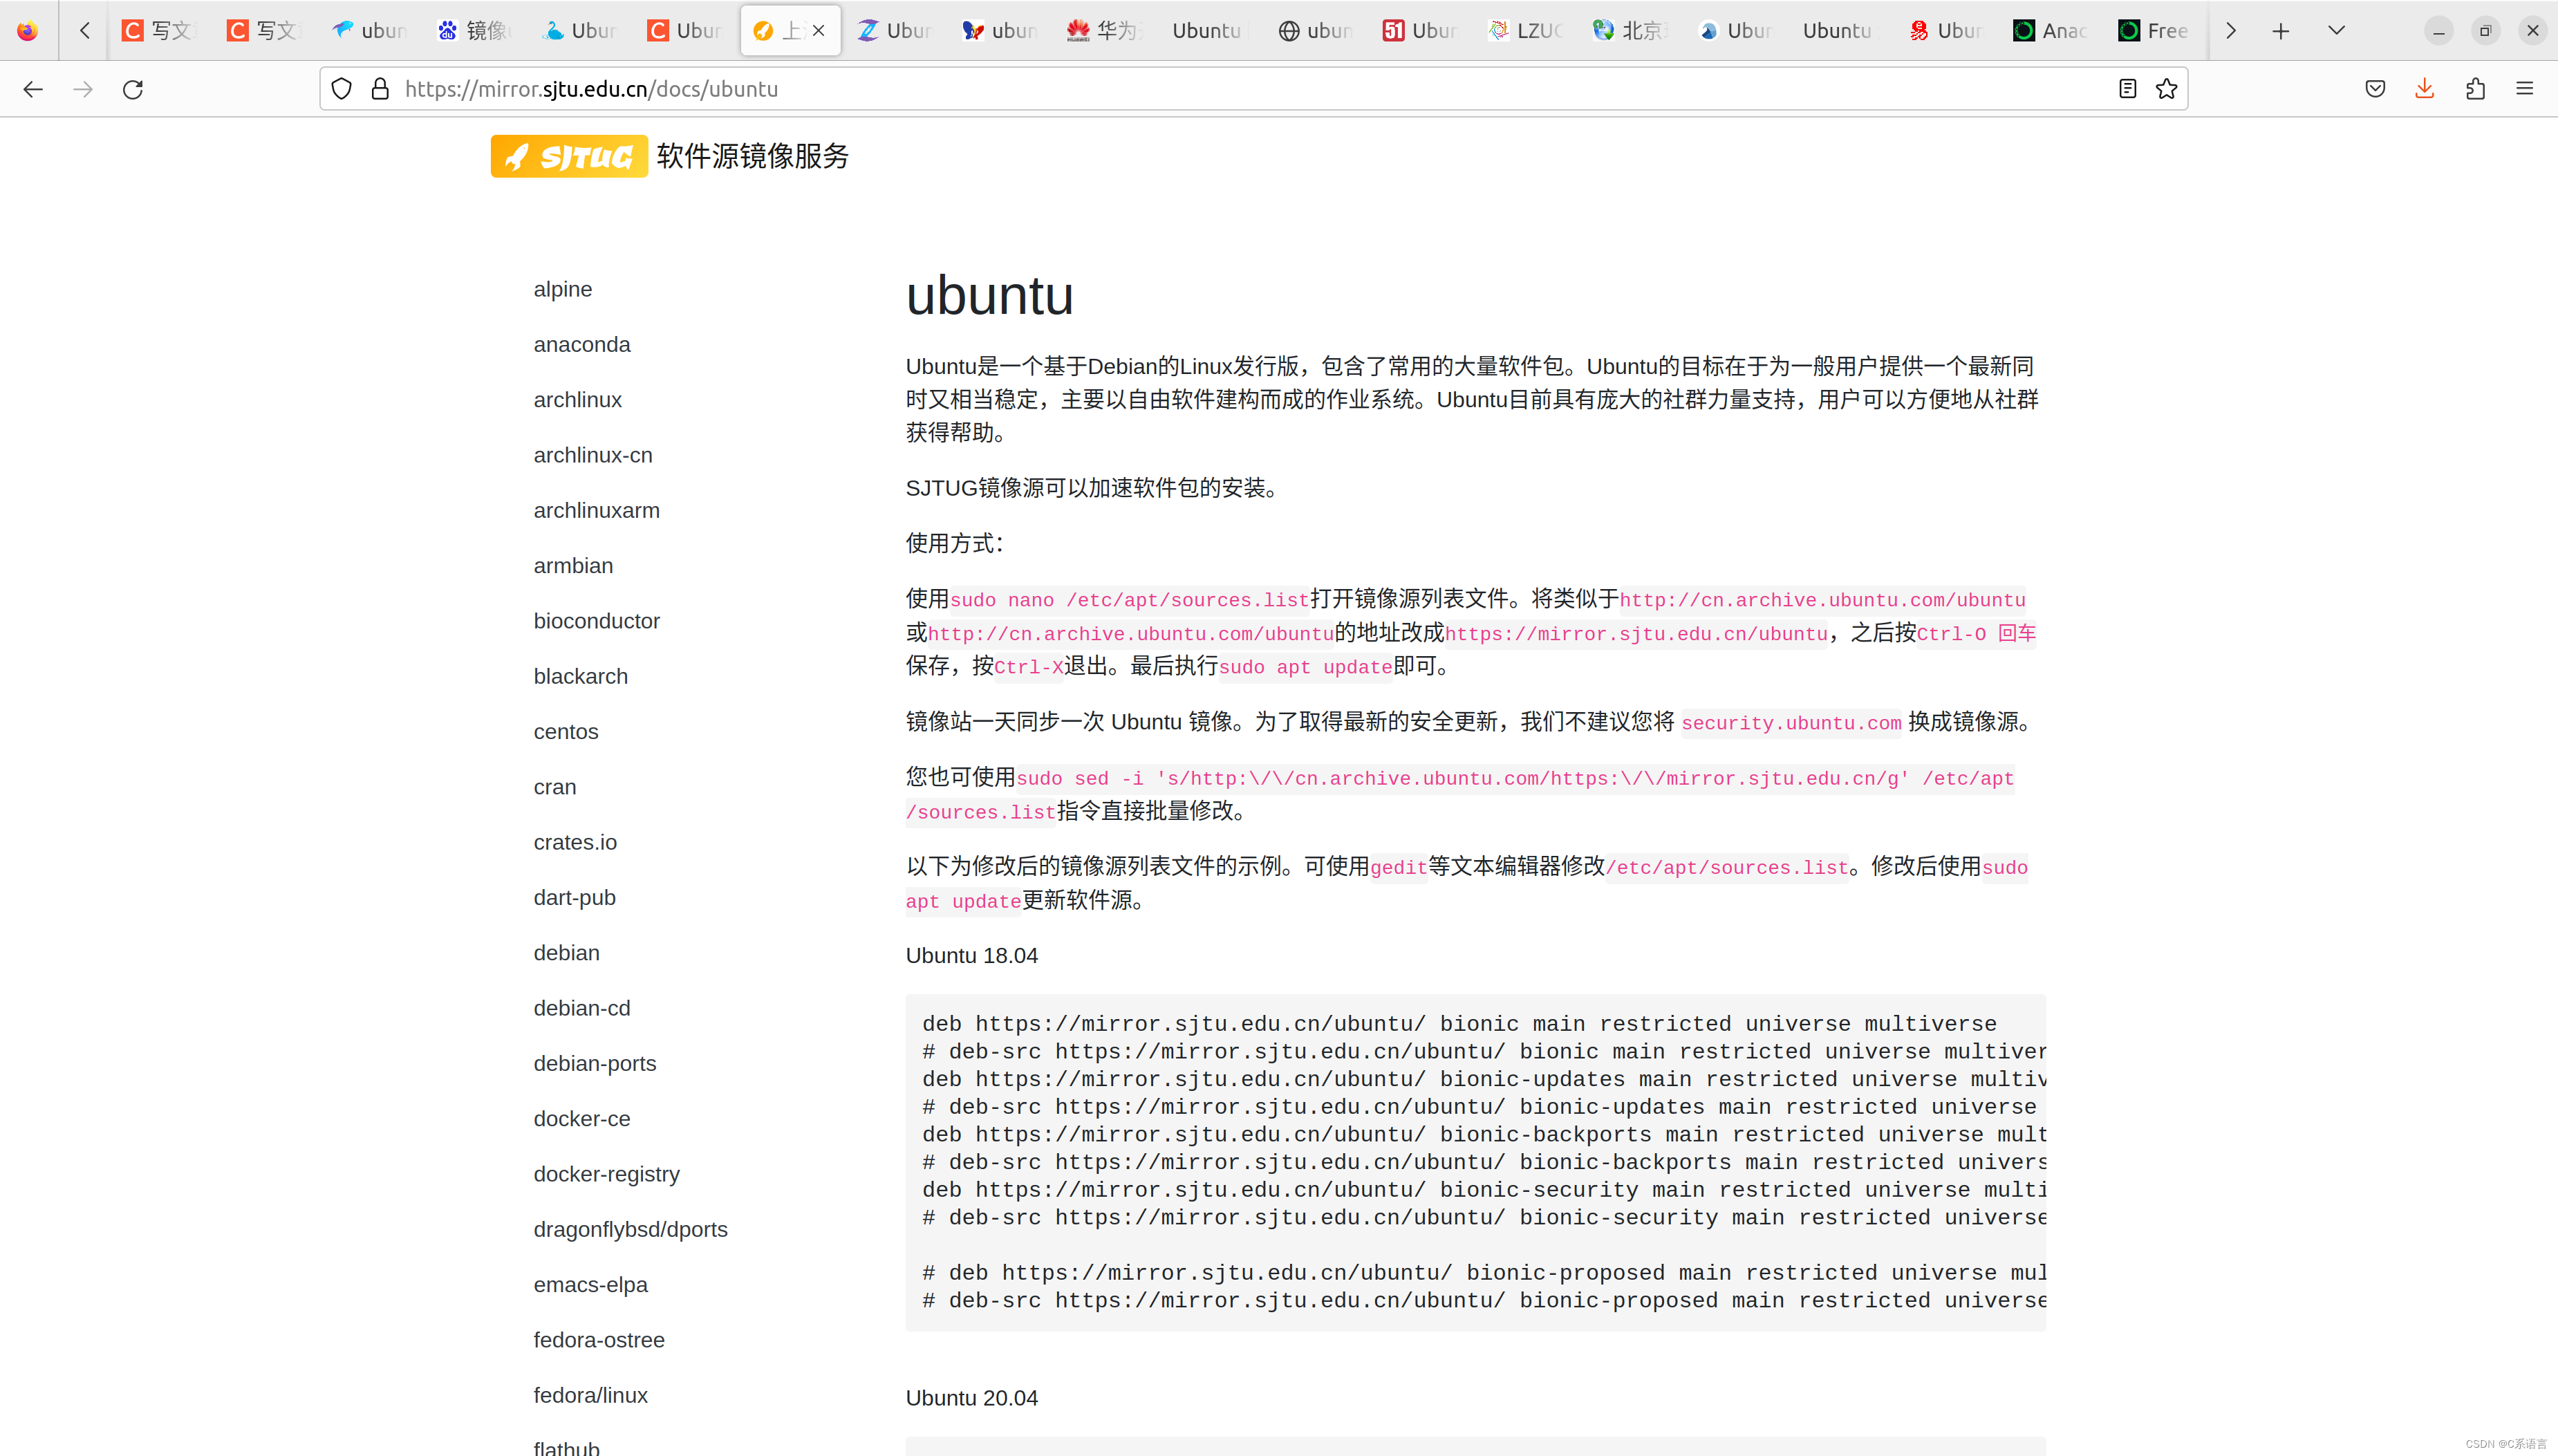The image size is (2558, 1456).
Task: Open the Firefox hamburger menu
Action: click(x=2524, y=89)
